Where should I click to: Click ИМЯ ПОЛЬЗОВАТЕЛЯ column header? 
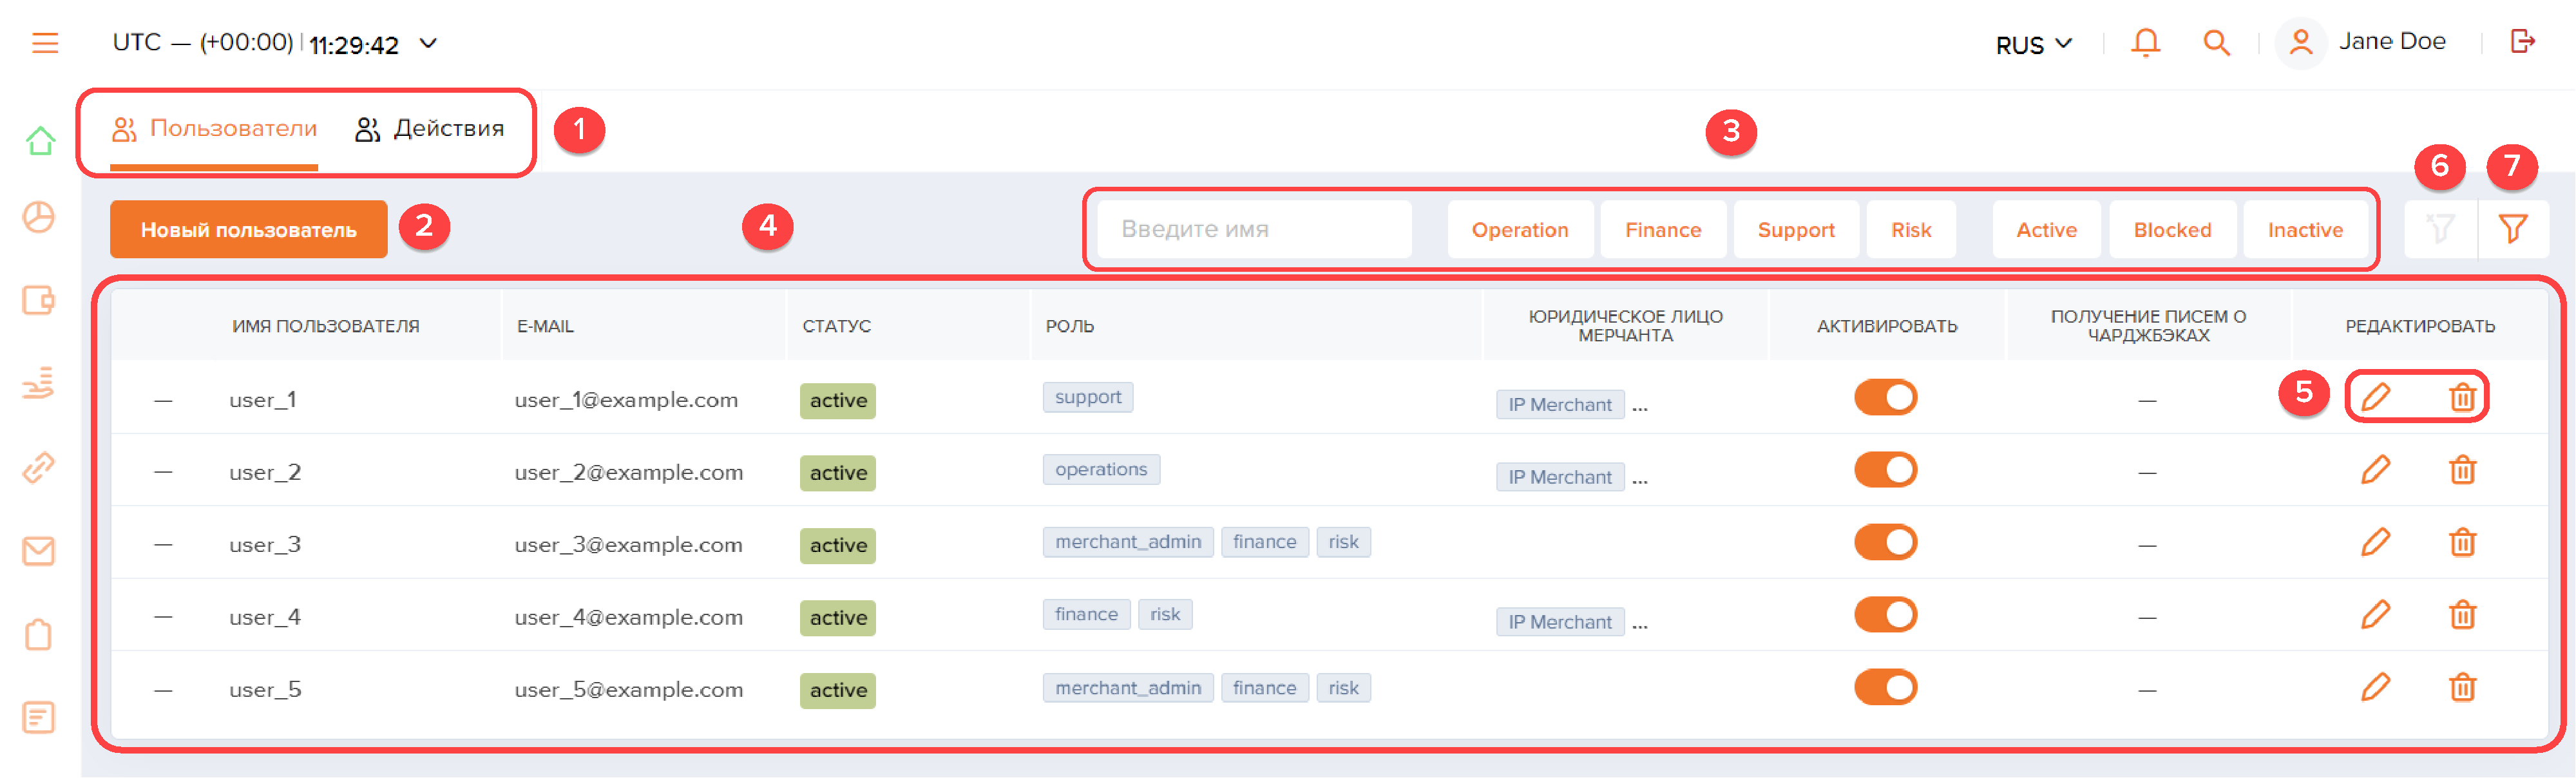[326, 326]
